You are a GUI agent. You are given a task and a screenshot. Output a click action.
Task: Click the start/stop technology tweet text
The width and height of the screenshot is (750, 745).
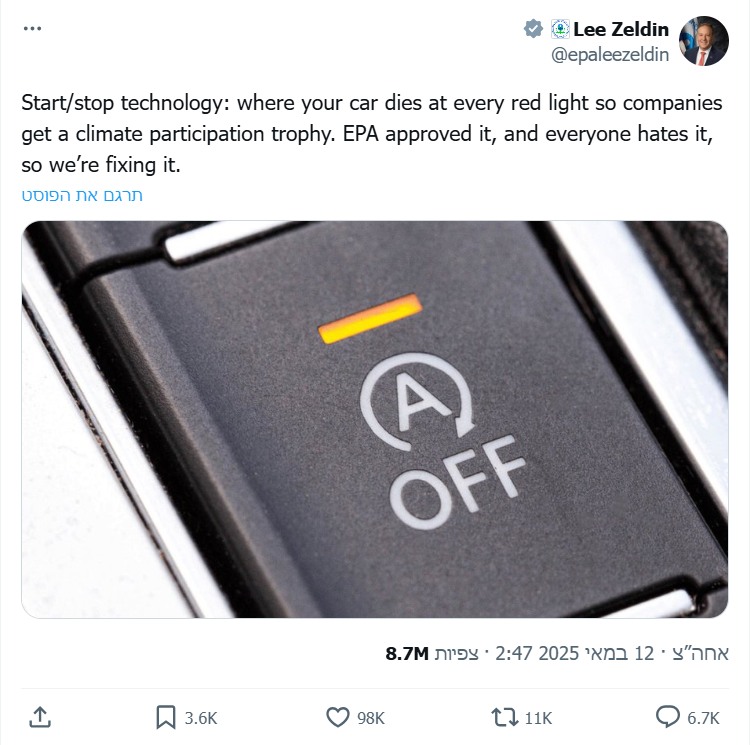(372, 134)
